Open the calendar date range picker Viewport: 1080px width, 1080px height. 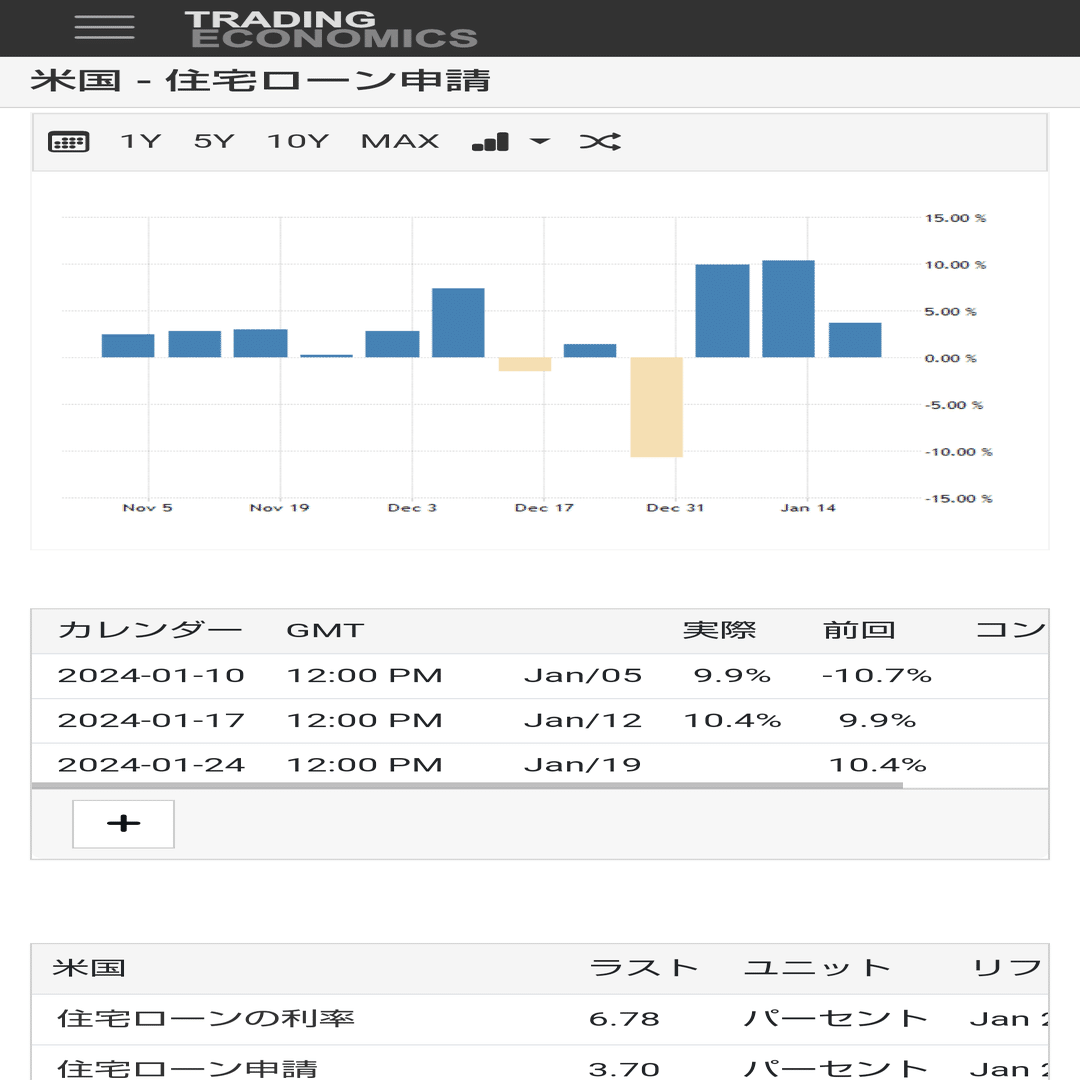69,142
